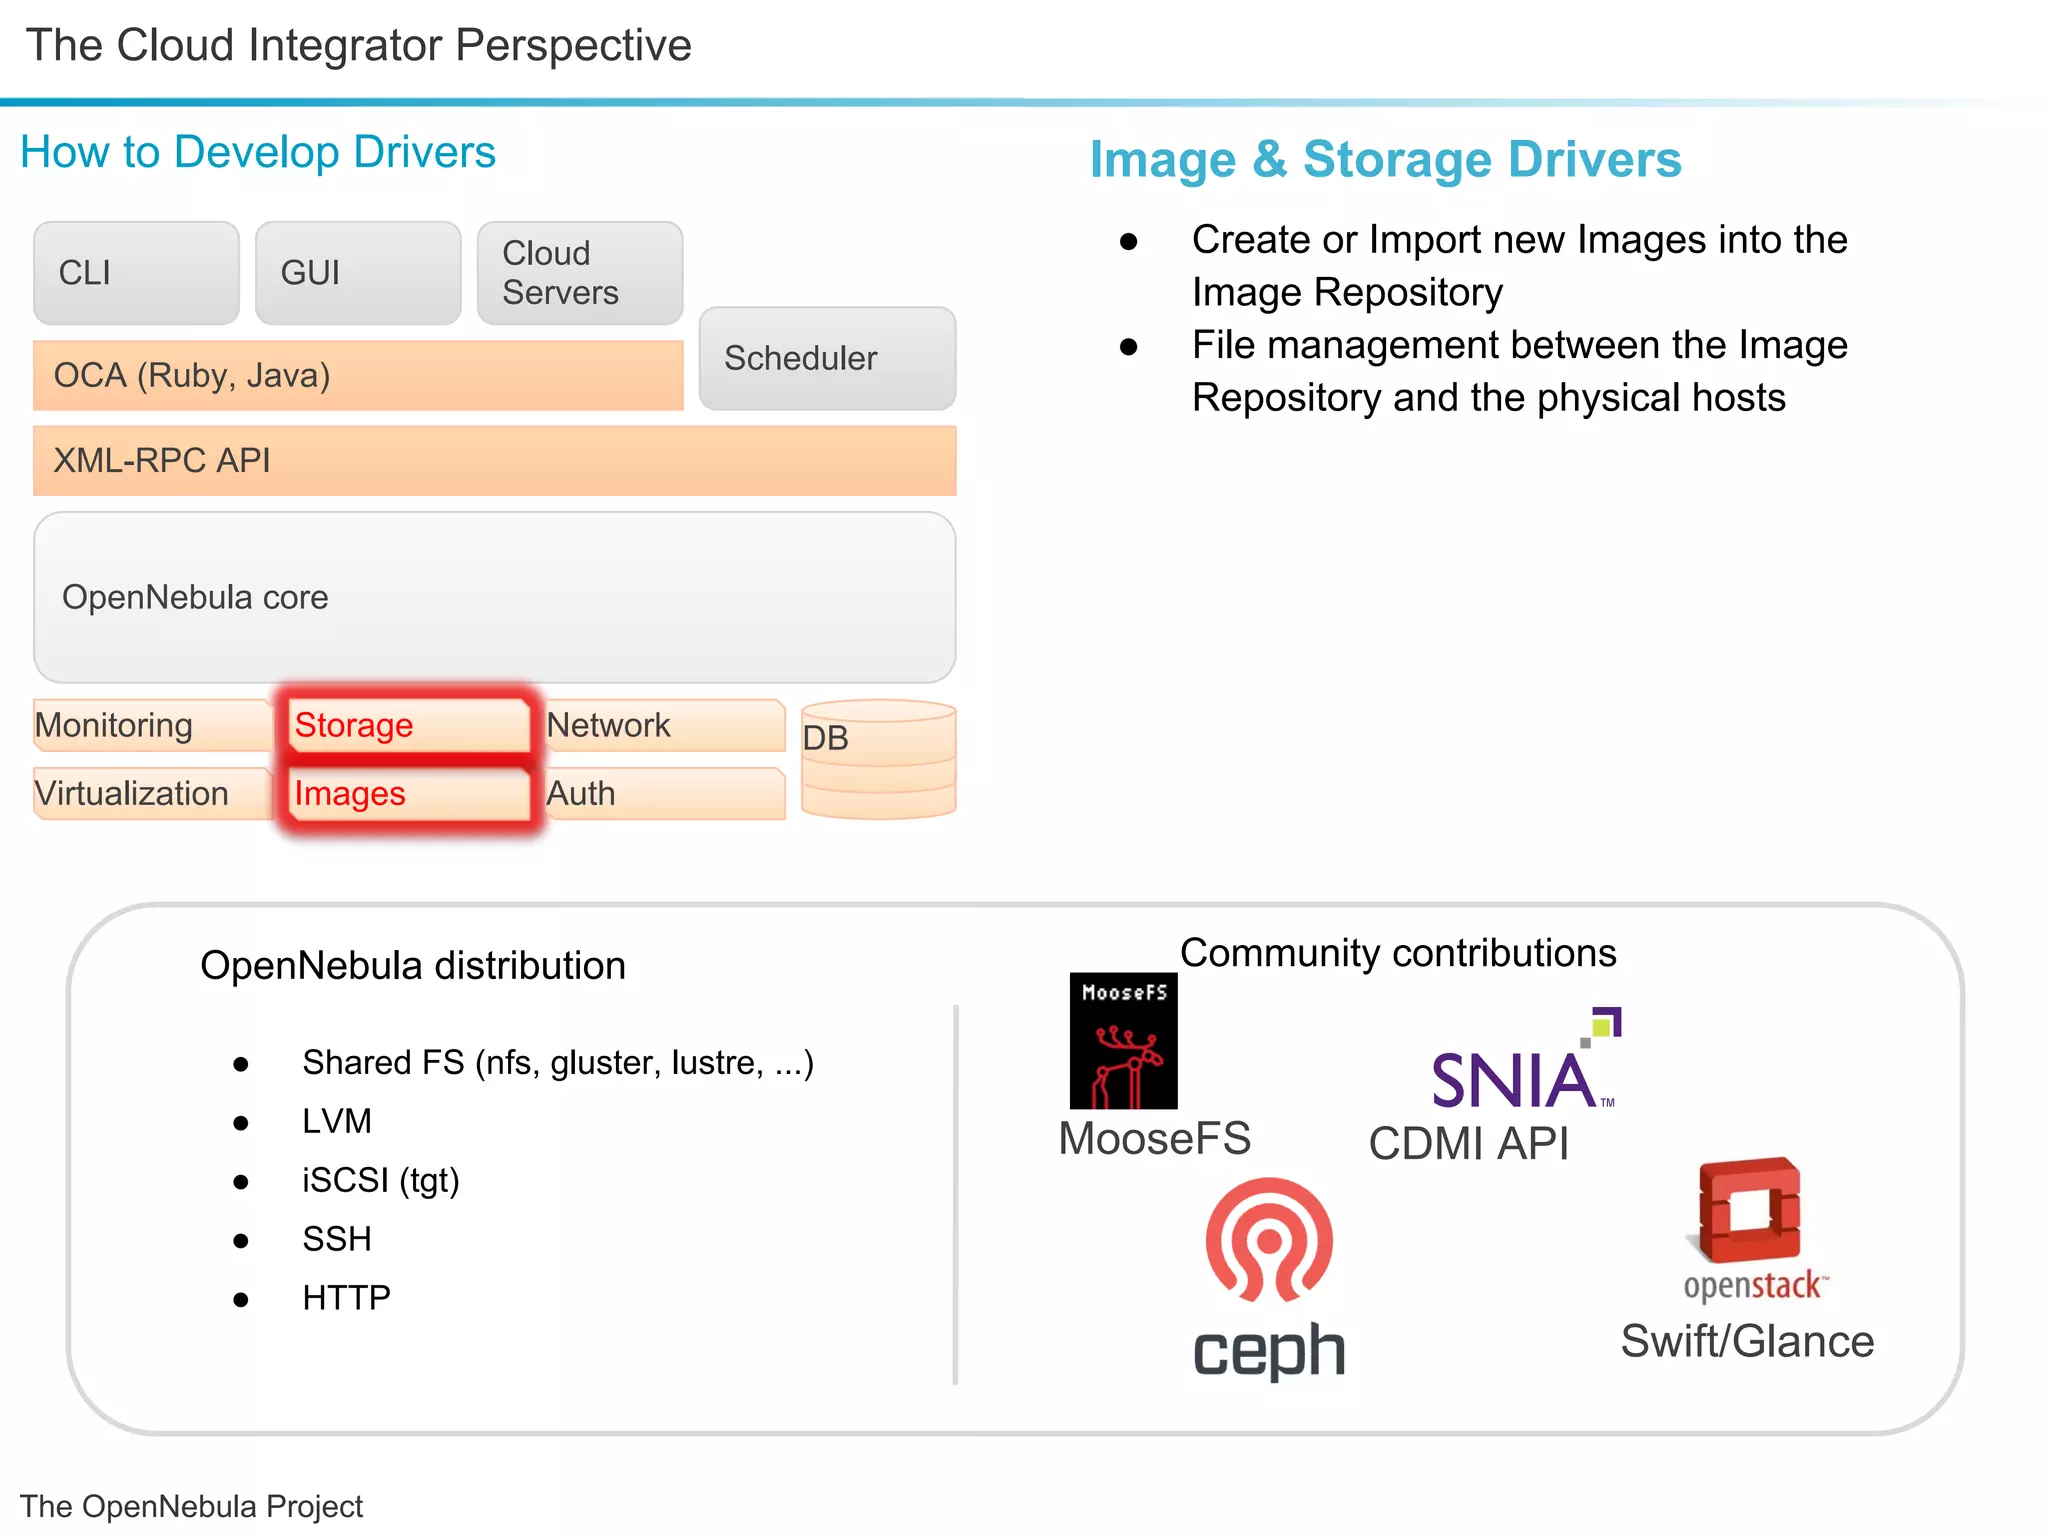2048x1536 pixels.
Task: Click the 'LVM' list item
Action: pos(337,1121)
